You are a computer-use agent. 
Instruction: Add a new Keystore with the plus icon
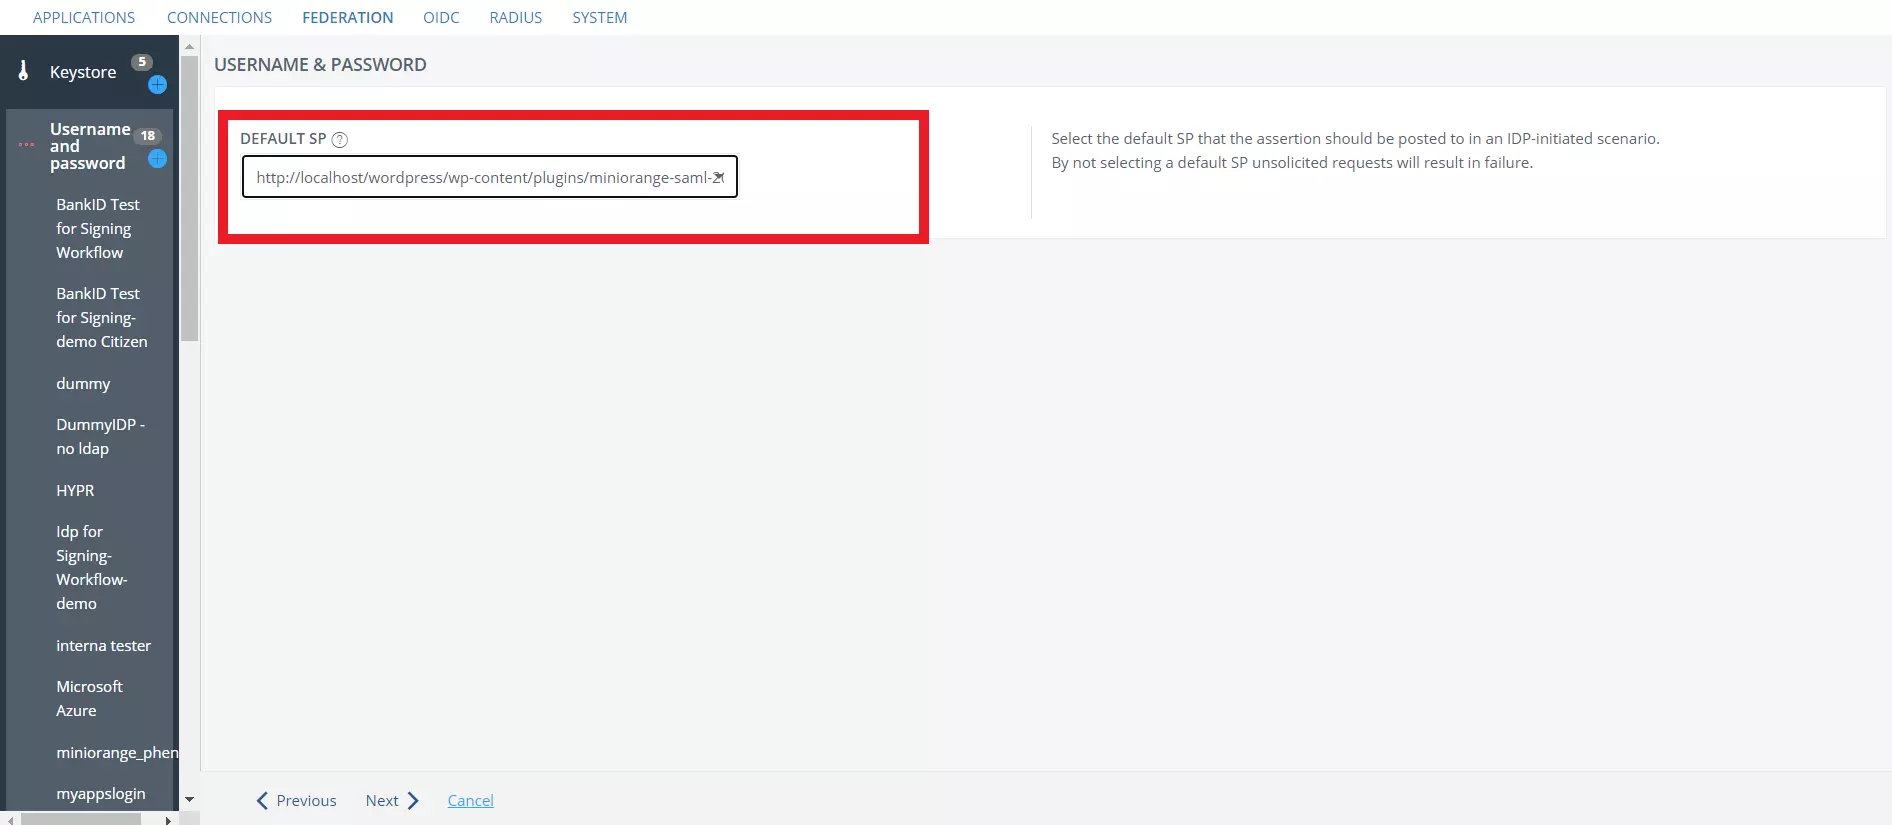157,85
